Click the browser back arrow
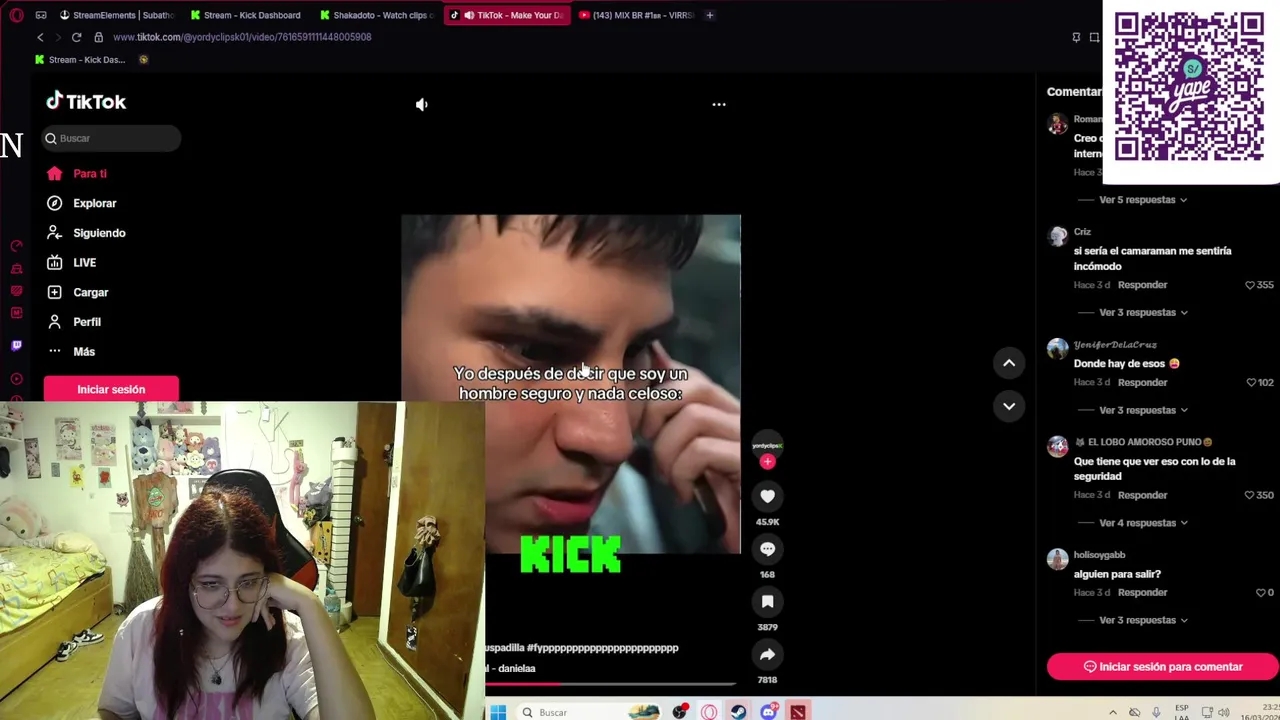The width and height of the screenshot is (1280, 720). (x=40, y=37)
